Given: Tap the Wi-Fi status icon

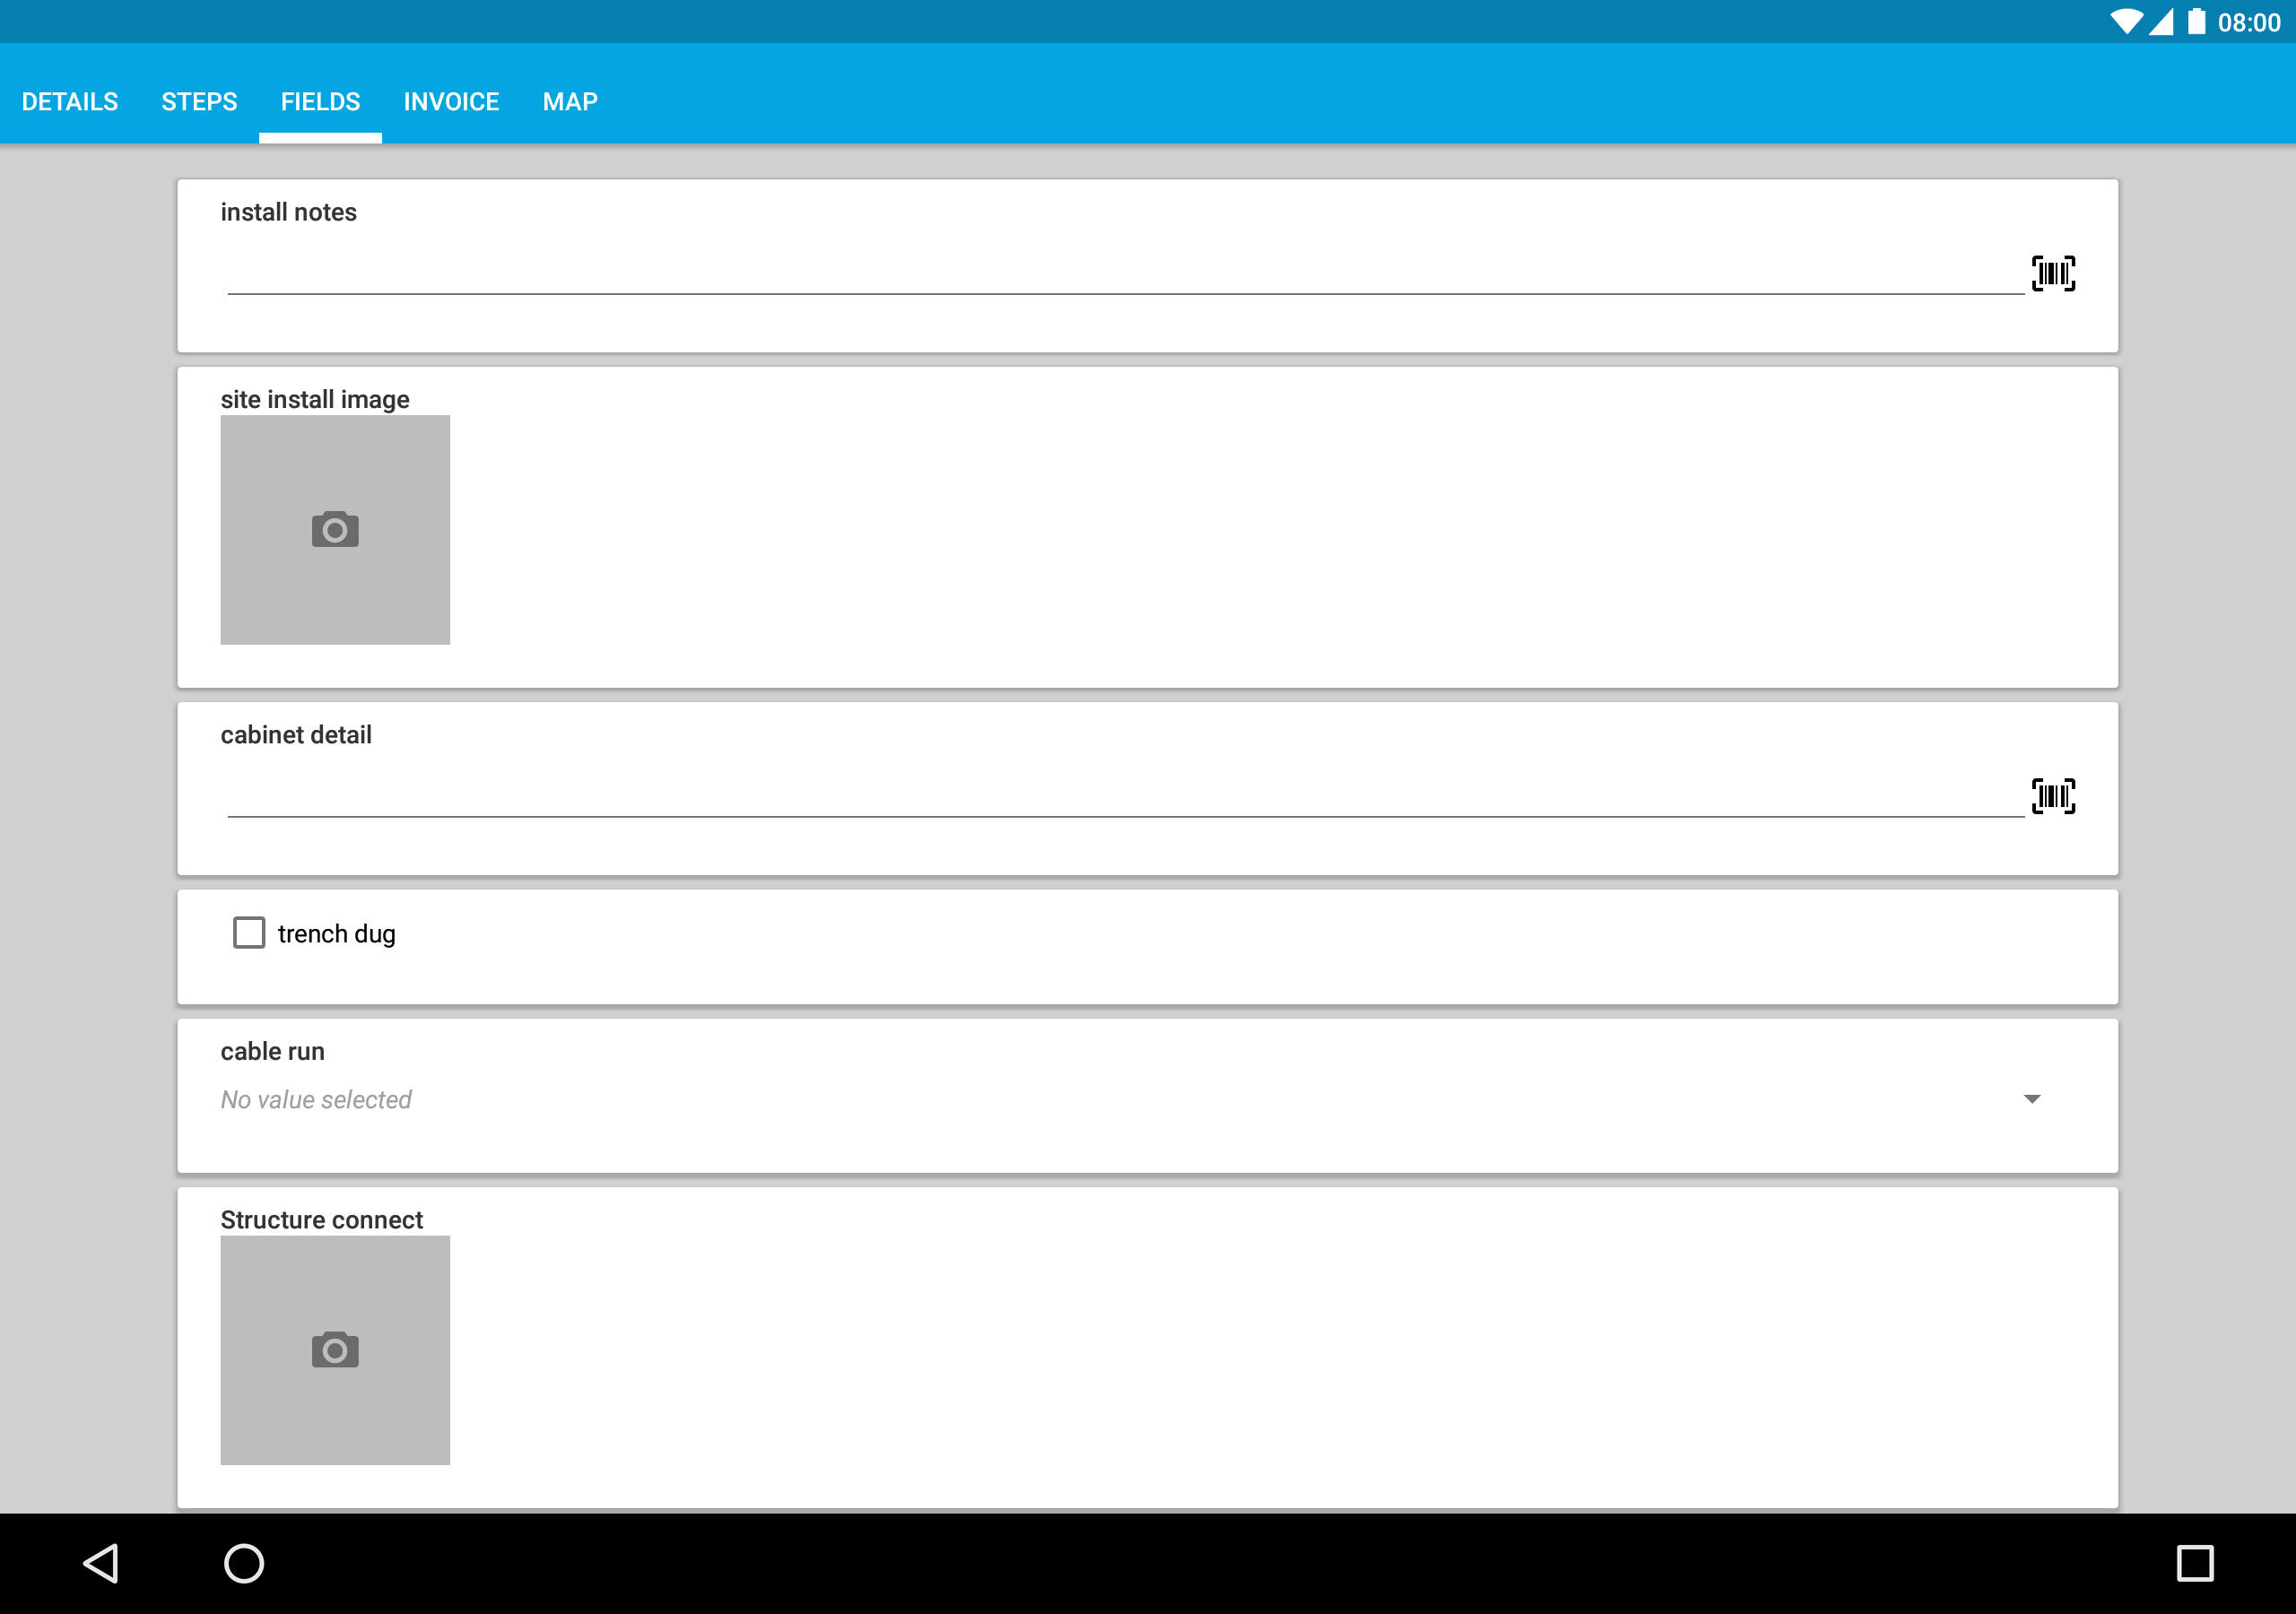Looking at the screenshot, I should coord(2127,22).
